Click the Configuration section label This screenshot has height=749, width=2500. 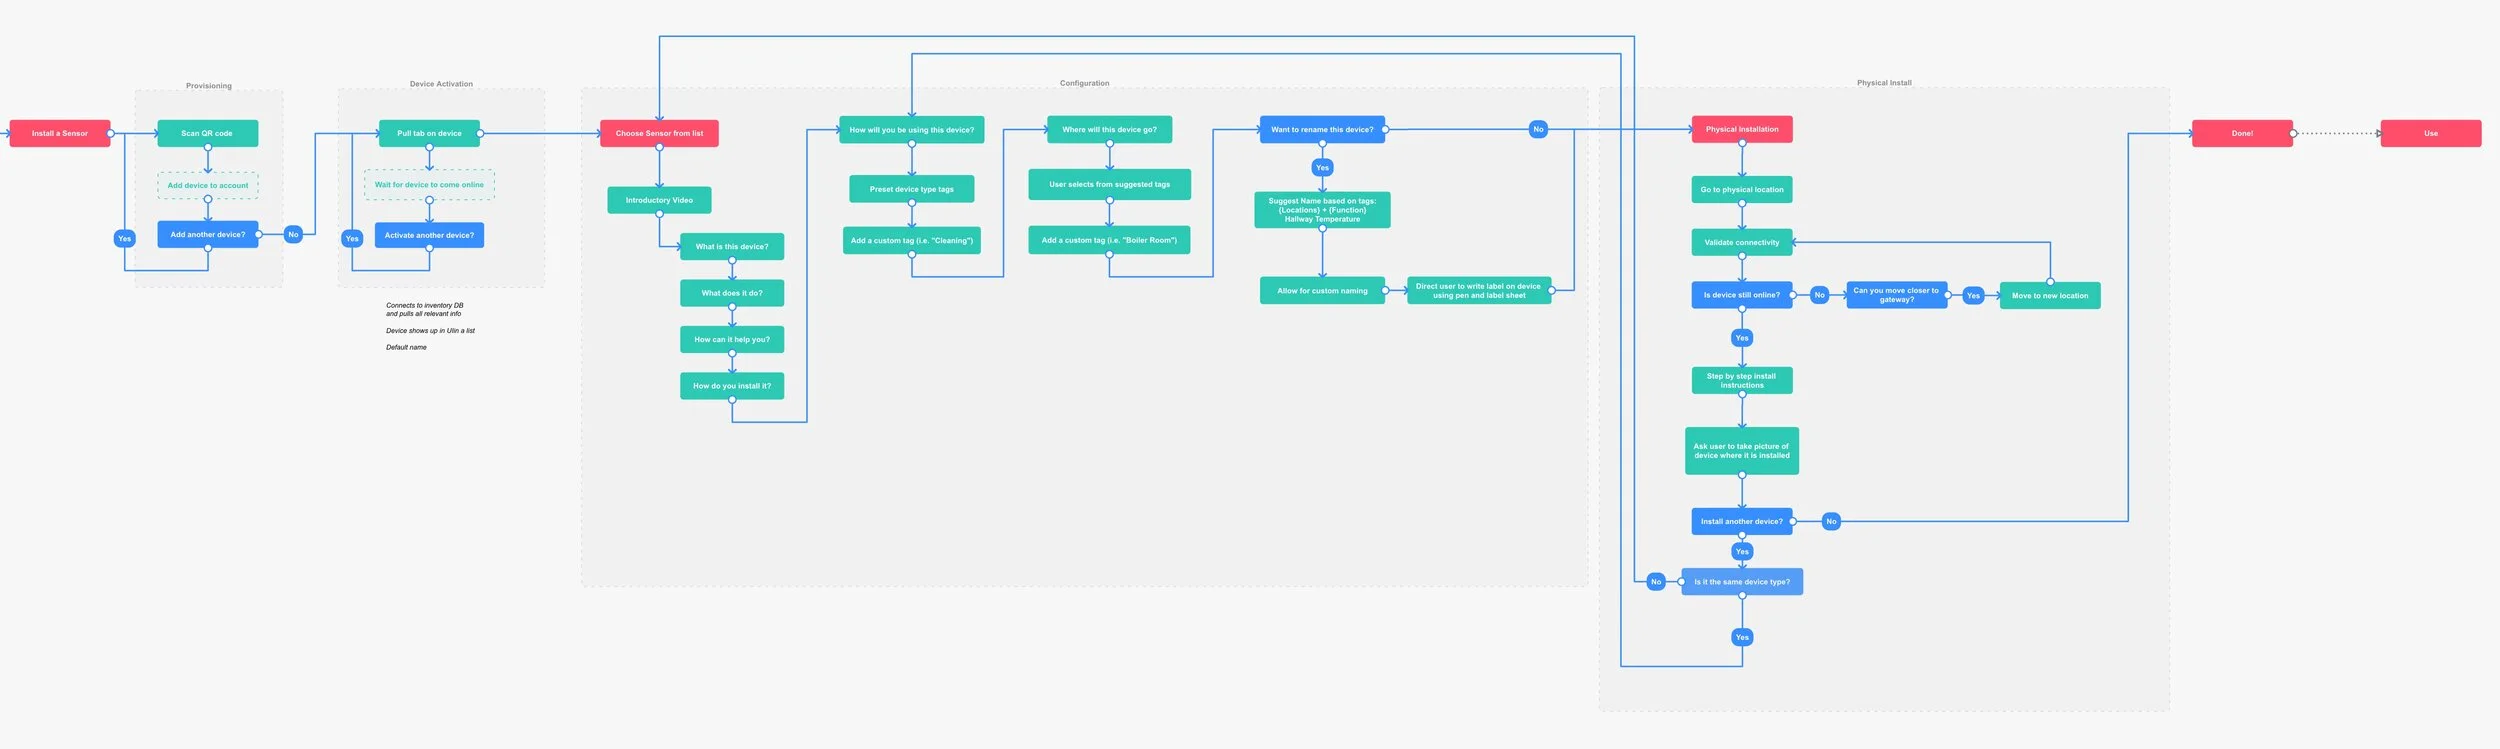point(1085,83)
